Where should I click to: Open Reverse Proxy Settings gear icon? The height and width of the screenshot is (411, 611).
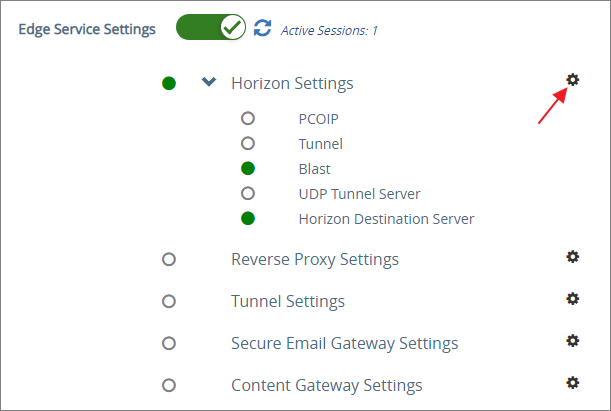pos(573,257)
